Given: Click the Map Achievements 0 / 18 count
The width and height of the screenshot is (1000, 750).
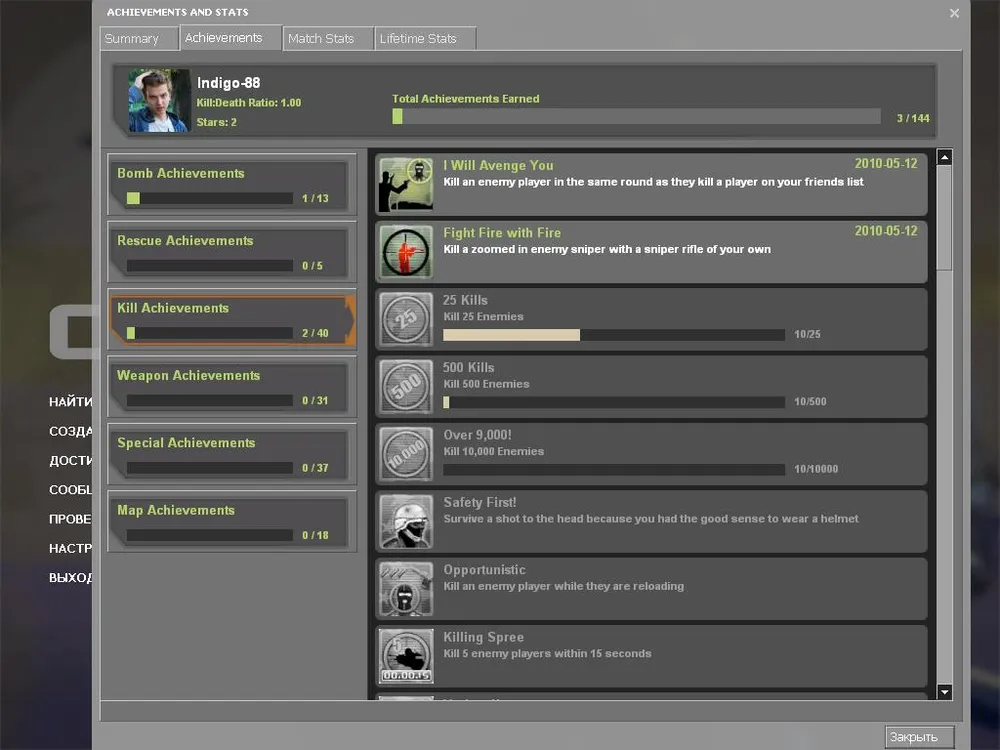Looking at the screenshot, I should click(315, 536).
